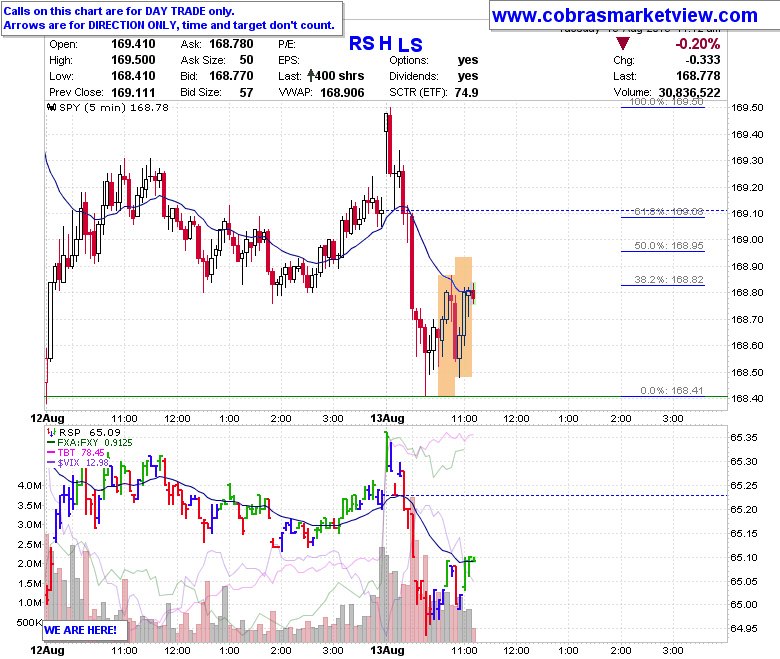Click the Ask Size value 50
Image resolution: width=780 pixels, height=659 pixels.
pos(246,60)
